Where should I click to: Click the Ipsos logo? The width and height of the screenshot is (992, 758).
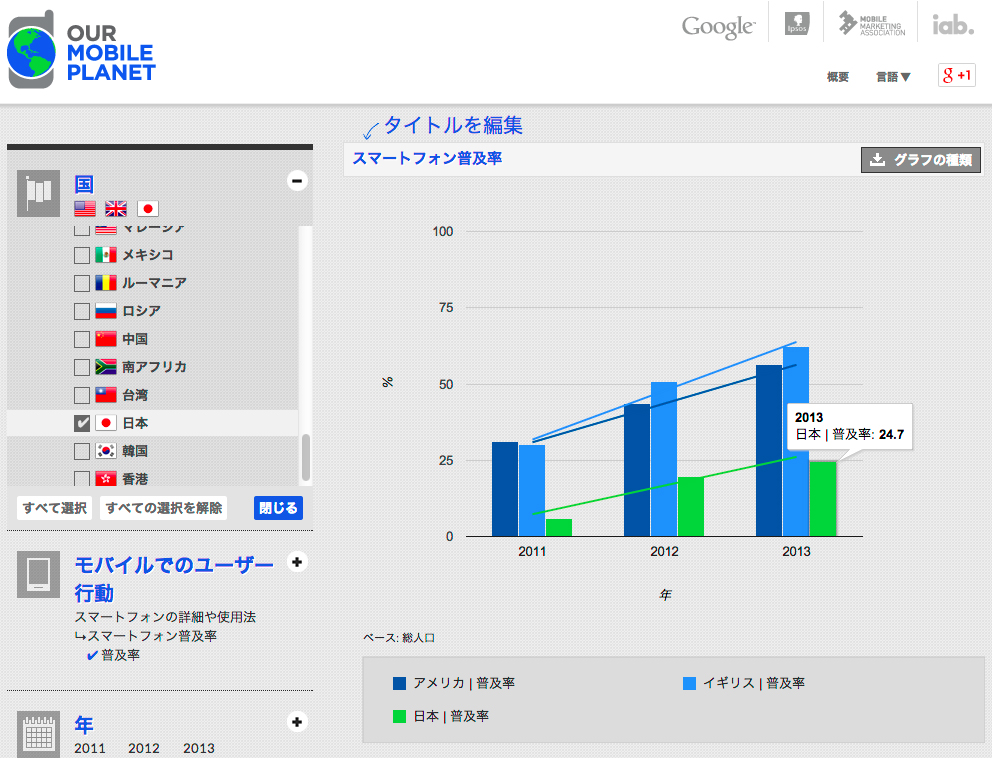tap(797, 23)
